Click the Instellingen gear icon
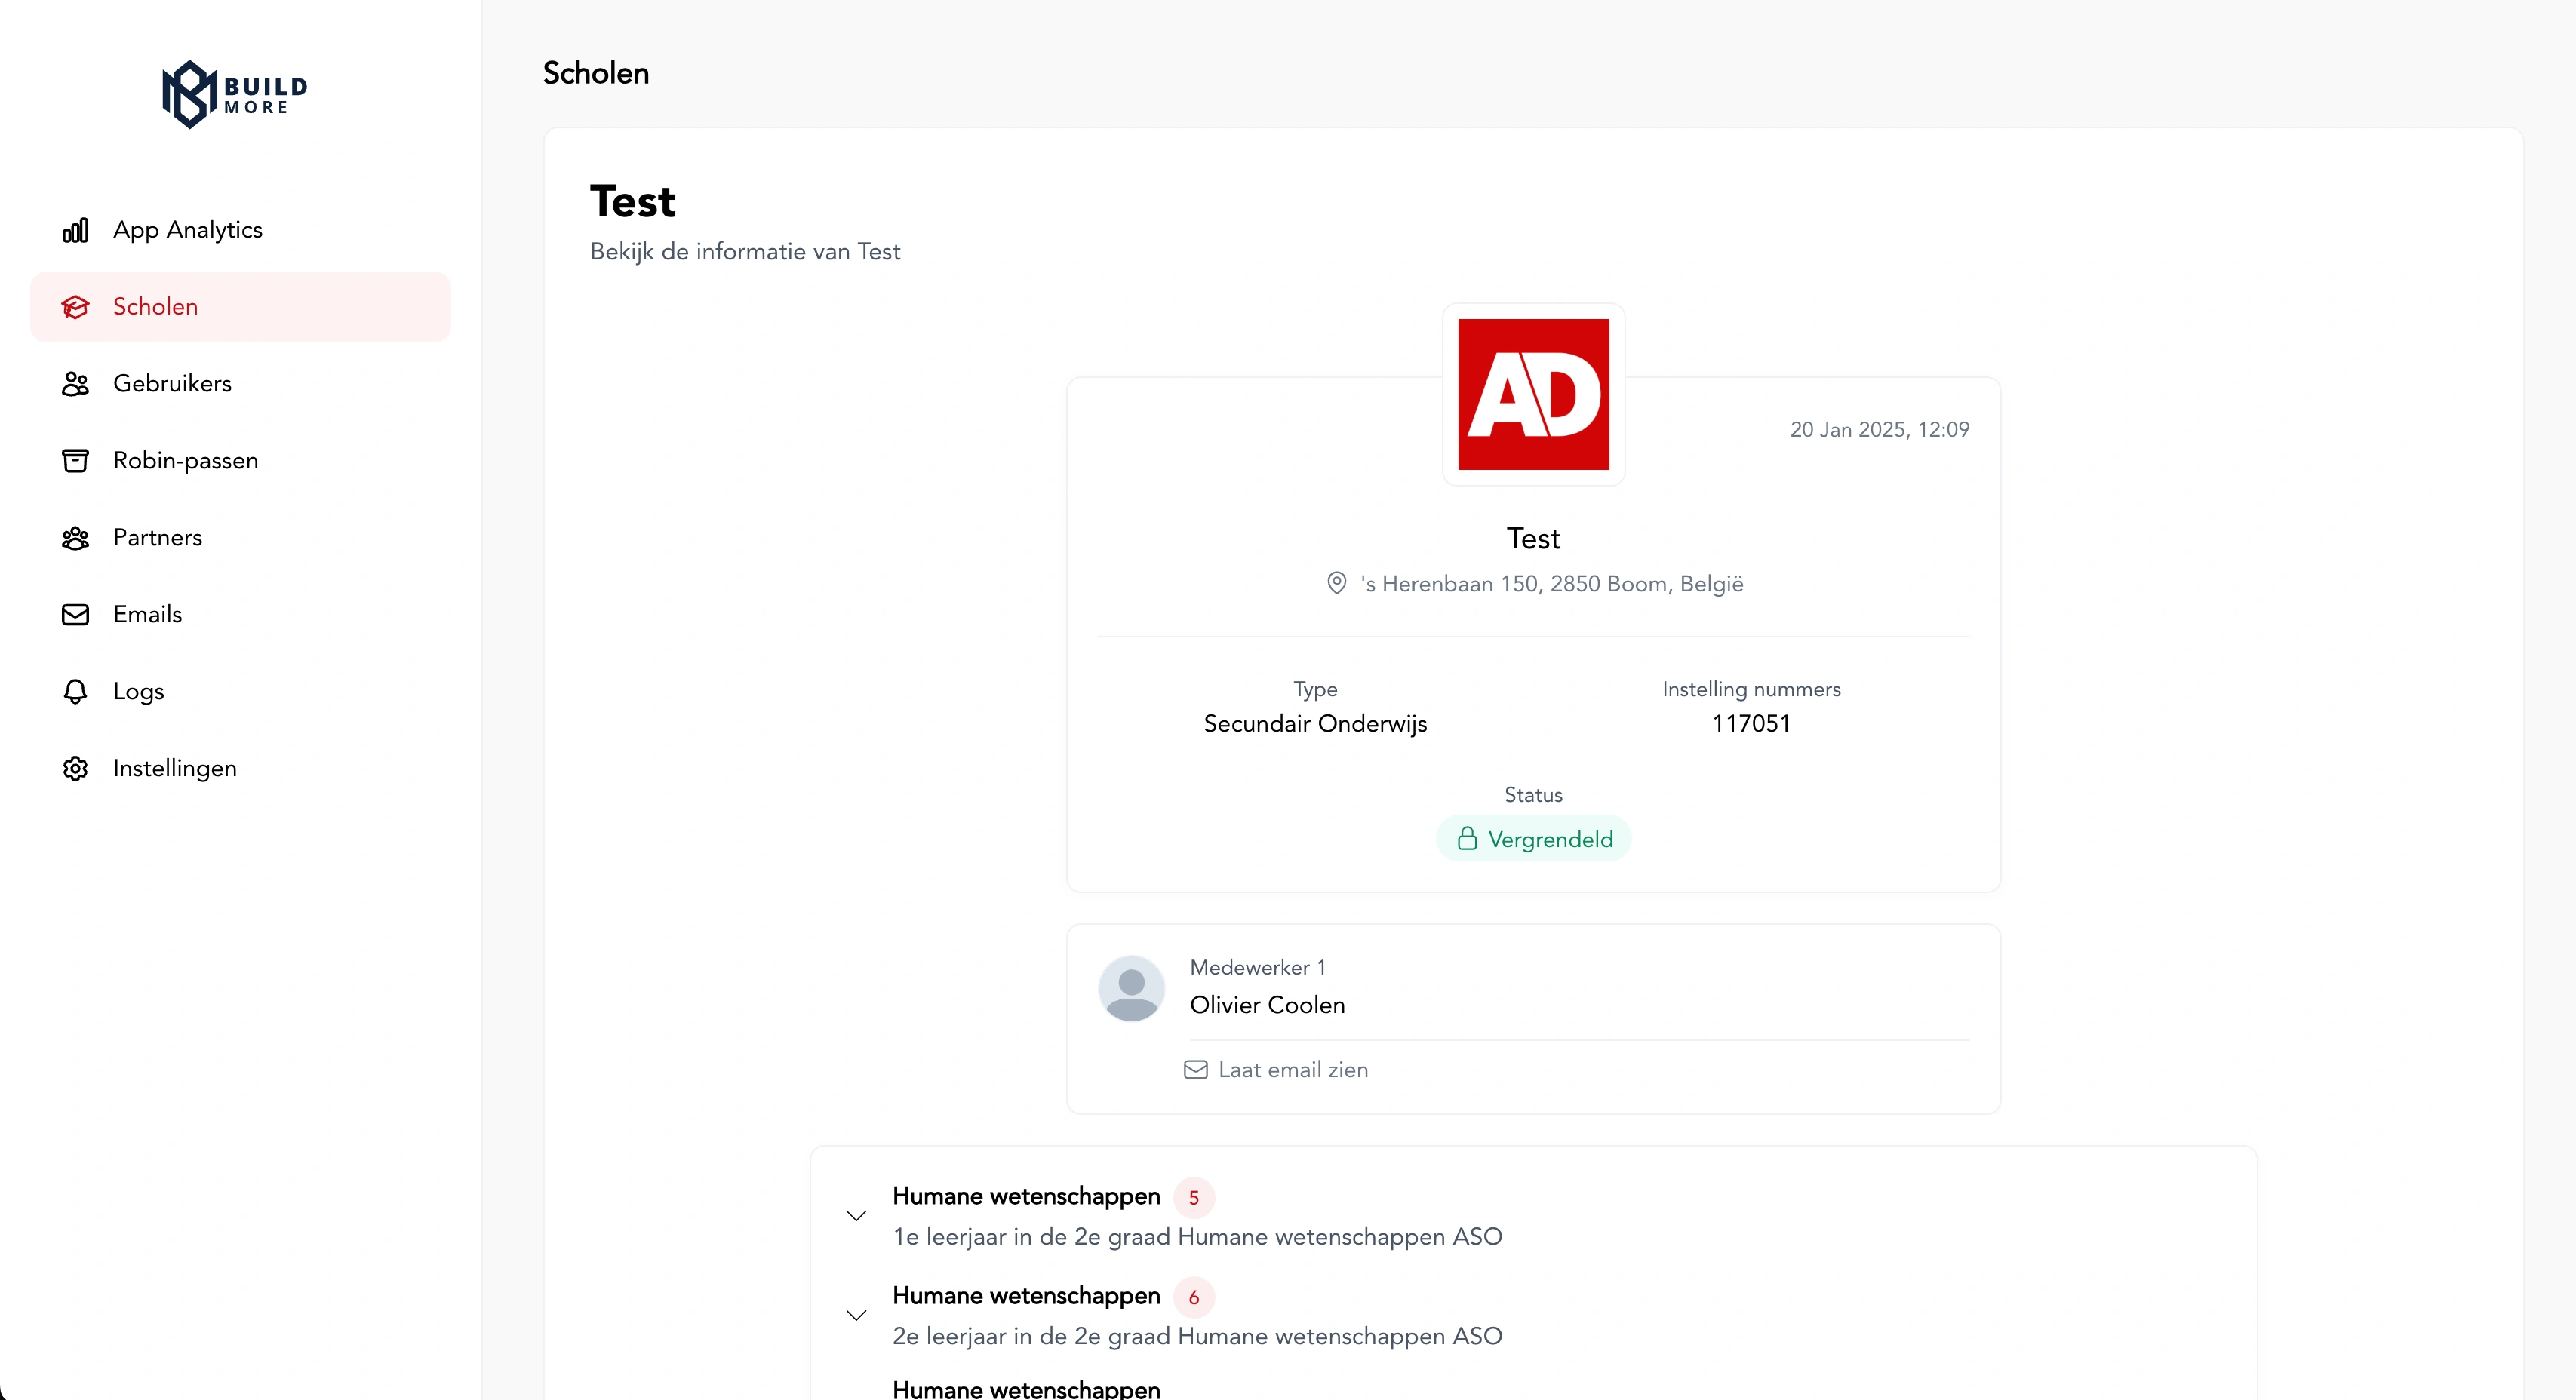This screenshot has width=2576, height=1400. [x=75, y=769]
